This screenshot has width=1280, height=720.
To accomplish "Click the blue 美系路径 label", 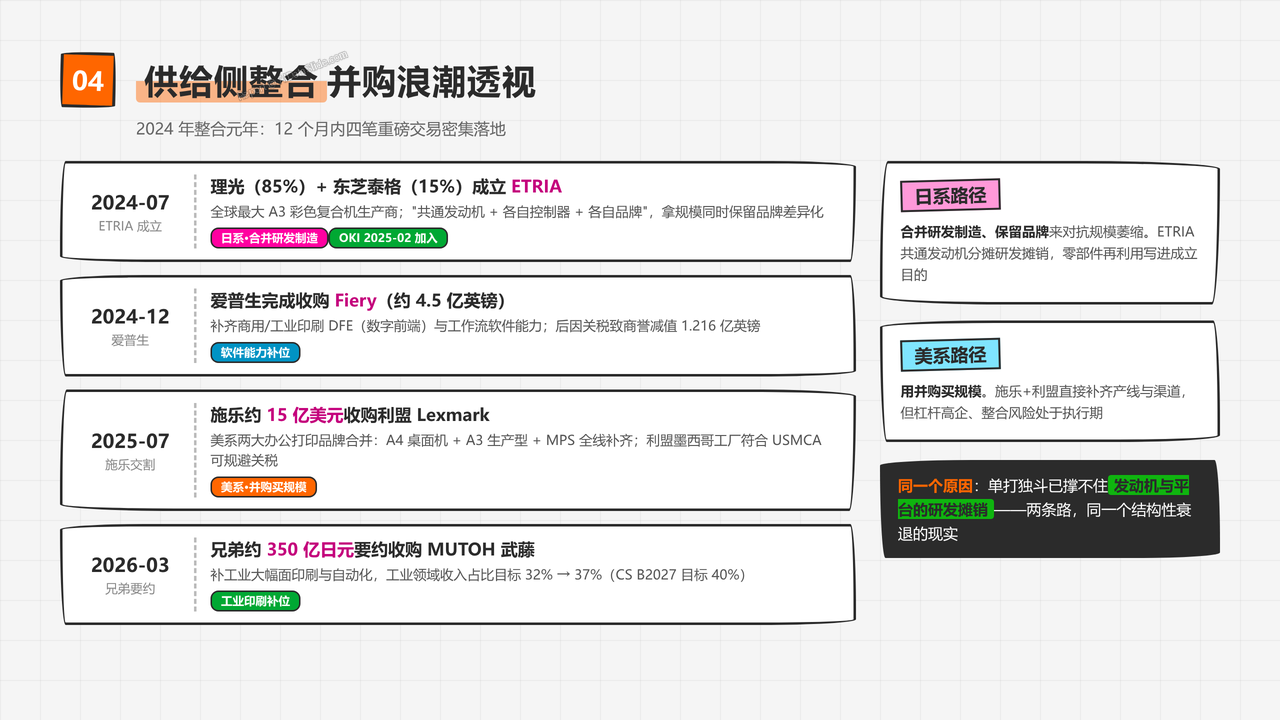I will coord(950,354).
